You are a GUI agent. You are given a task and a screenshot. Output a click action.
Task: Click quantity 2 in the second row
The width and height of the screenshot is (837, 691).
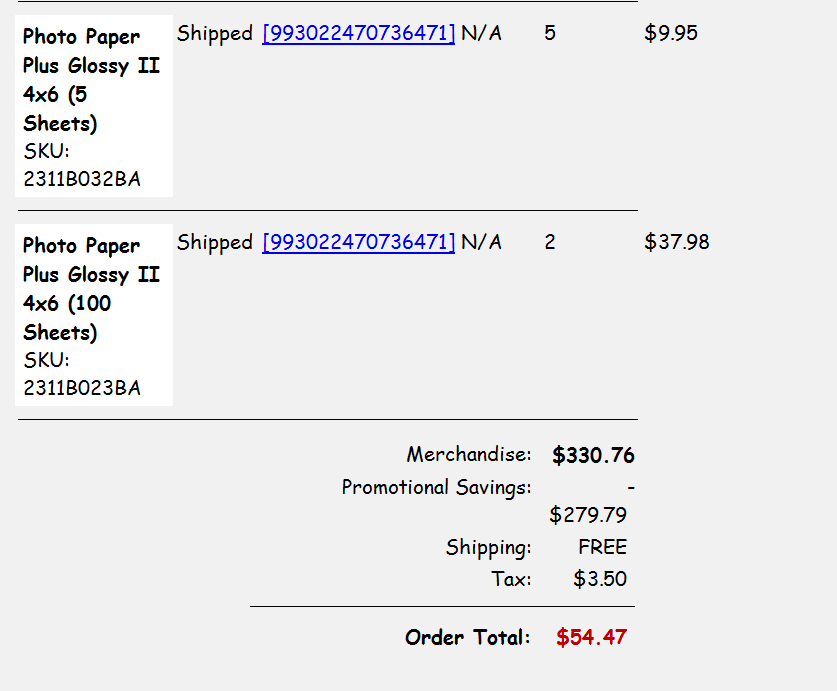[550, 243]
